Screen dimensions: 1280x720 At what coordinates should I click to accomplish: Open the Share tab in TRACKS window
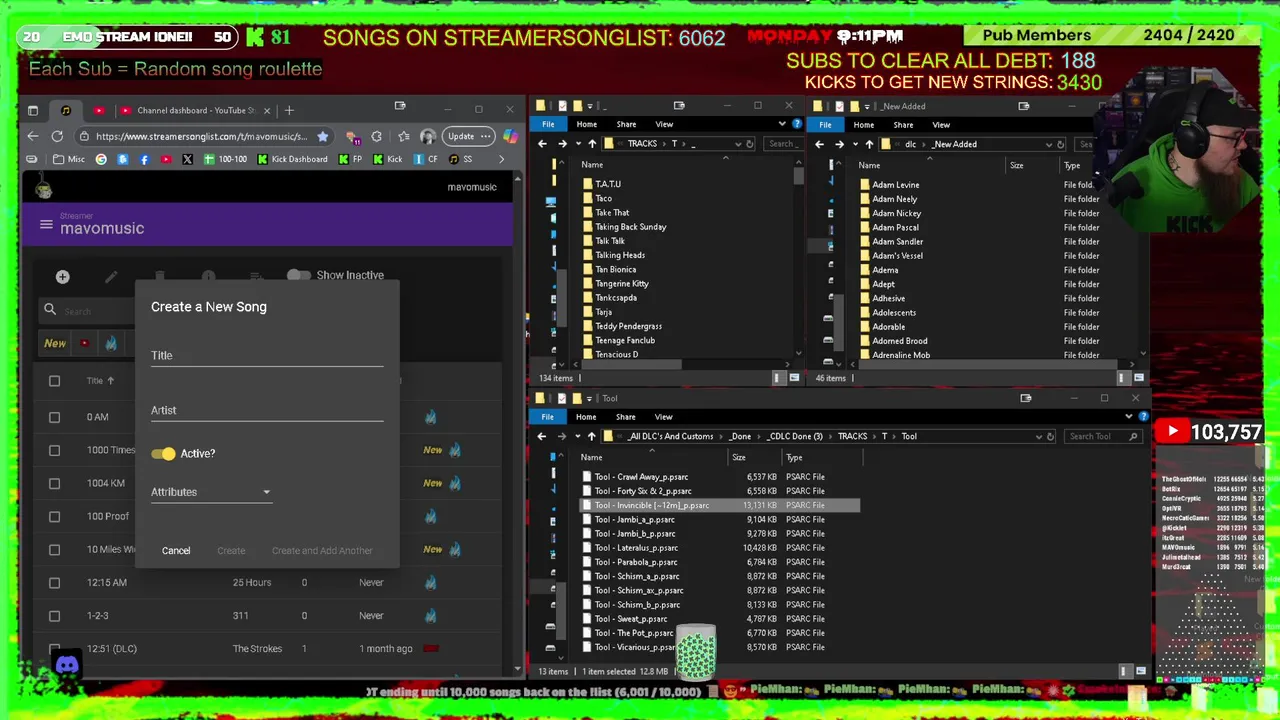tap(626, 125)
